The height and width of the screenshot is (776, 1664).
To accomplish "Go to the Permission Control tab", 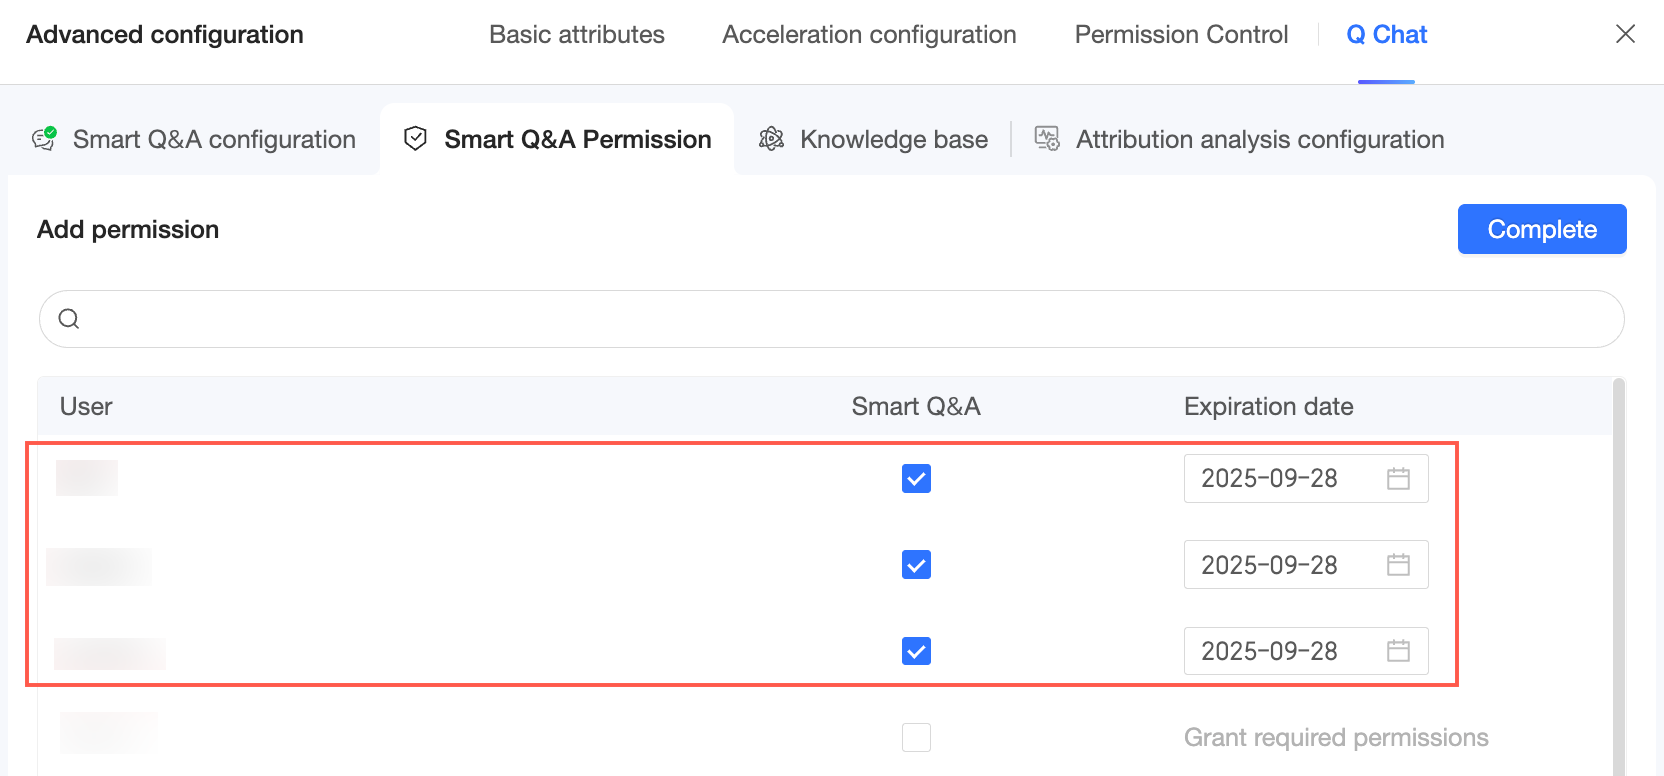I will pos(1181,35).
